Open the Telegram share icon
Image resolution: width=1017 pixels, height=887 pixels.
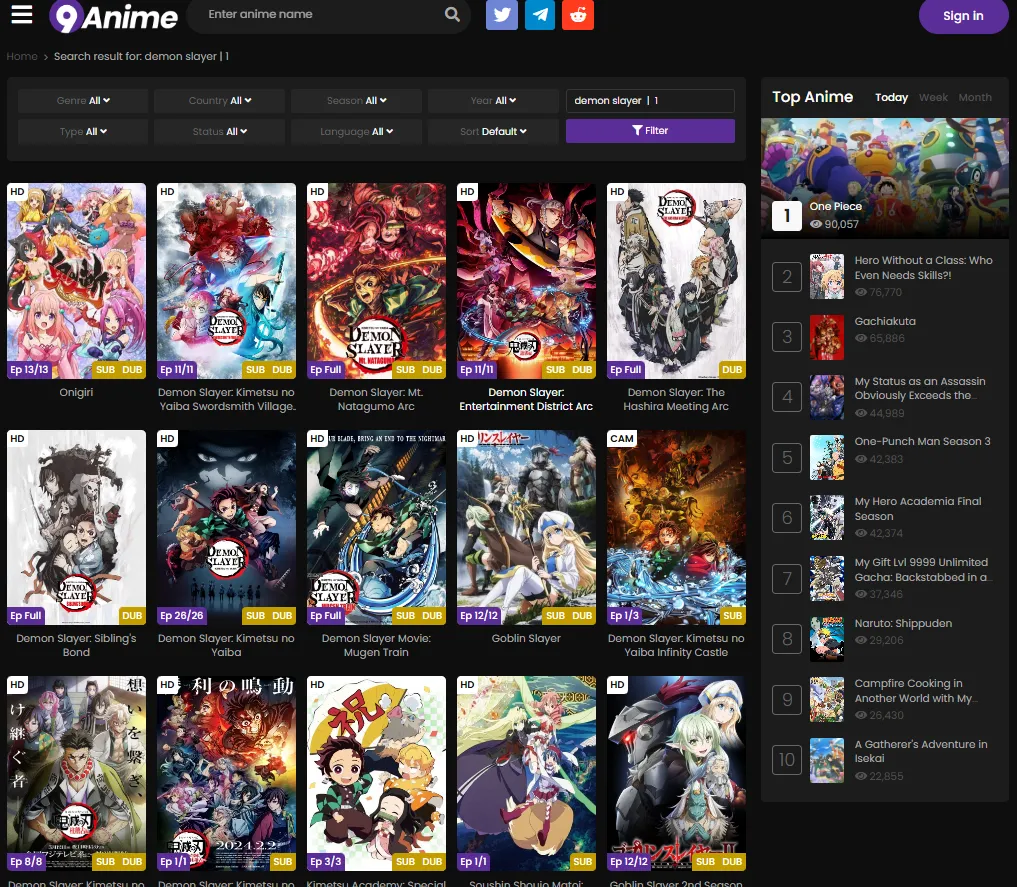tap(540, 15)
